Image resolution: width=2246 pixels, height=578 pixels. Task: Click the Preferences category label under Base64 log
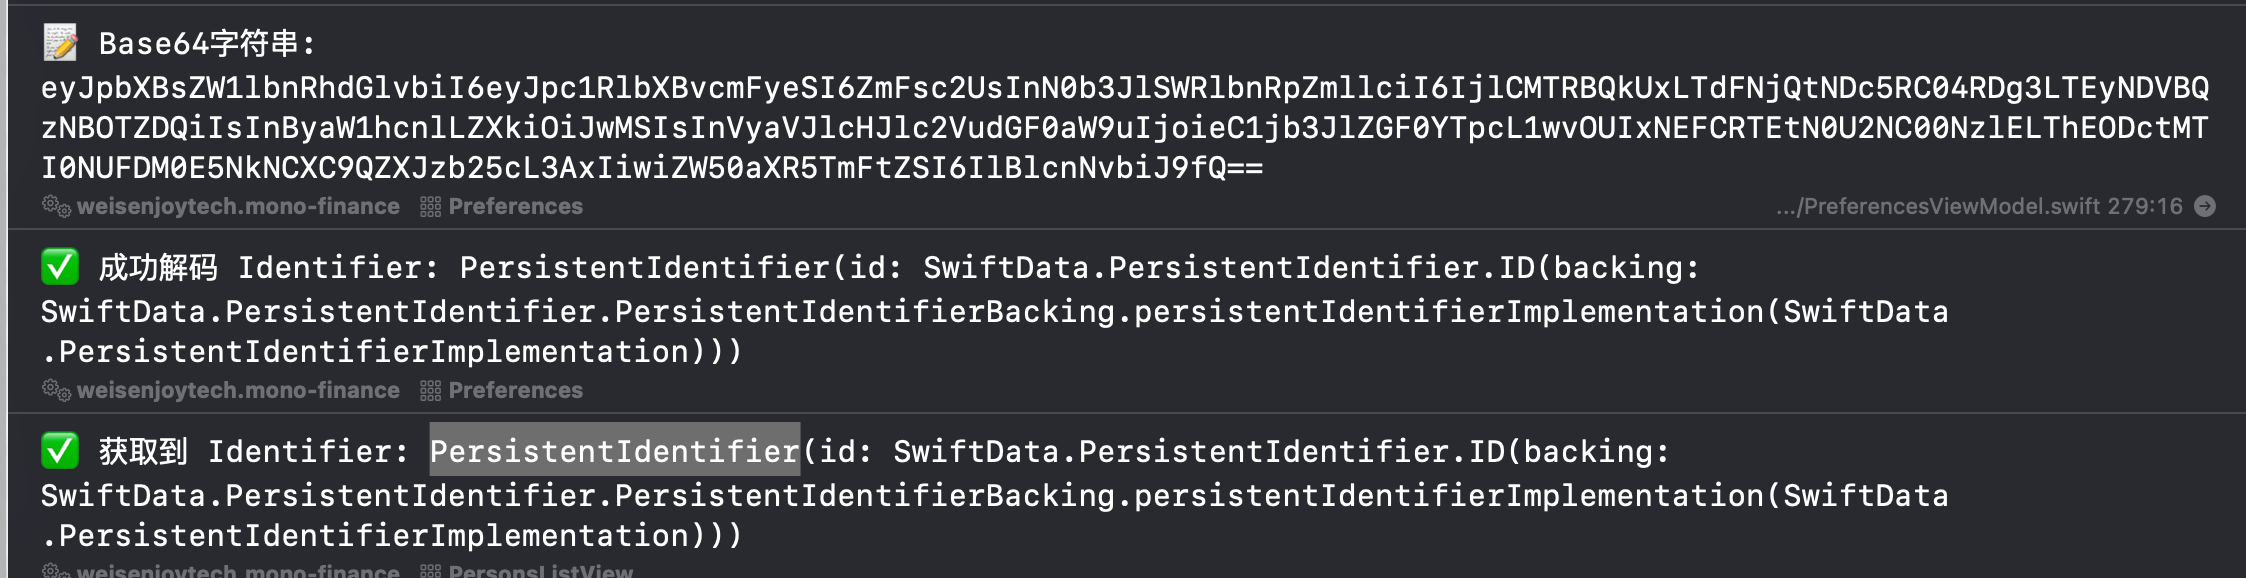(x=515, y=206)
